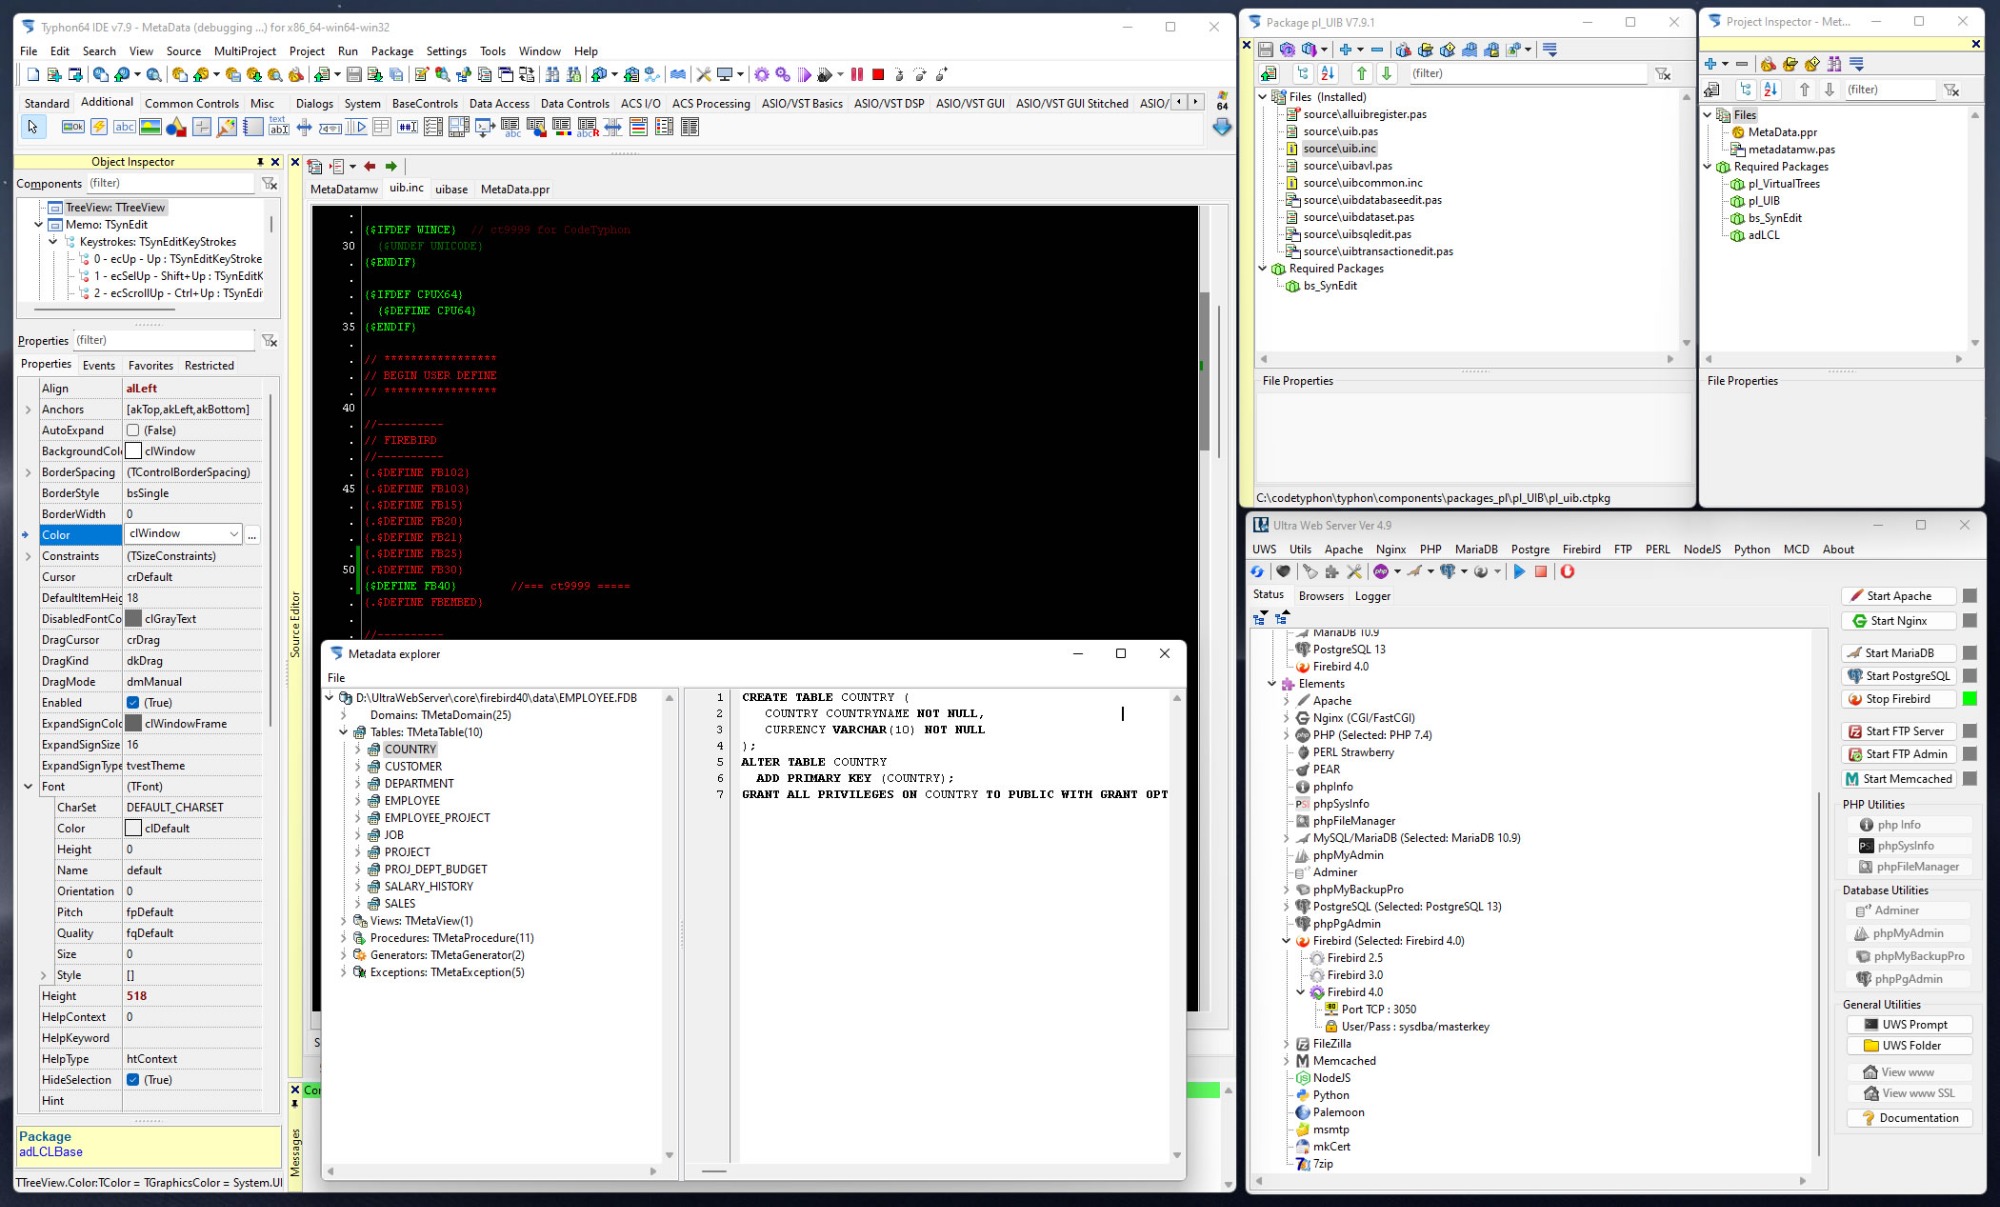Image resolution: width=2000 pixels, height=1207 pixels.
Task: Click the Start Apache button
Action: (1898, 596)
